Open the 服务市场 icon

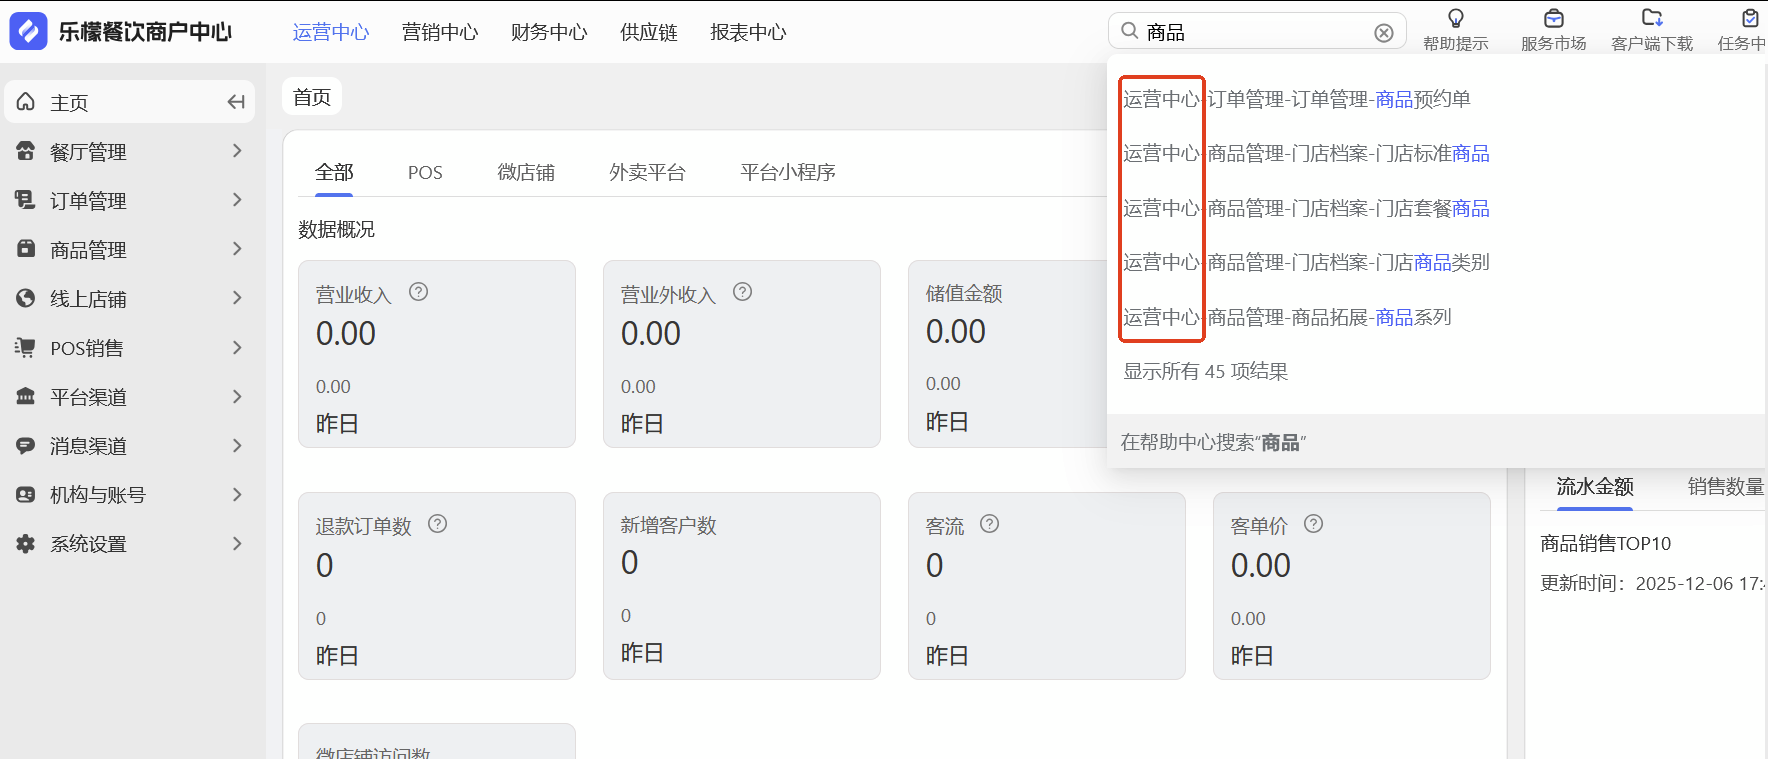tap(1553, 19)
